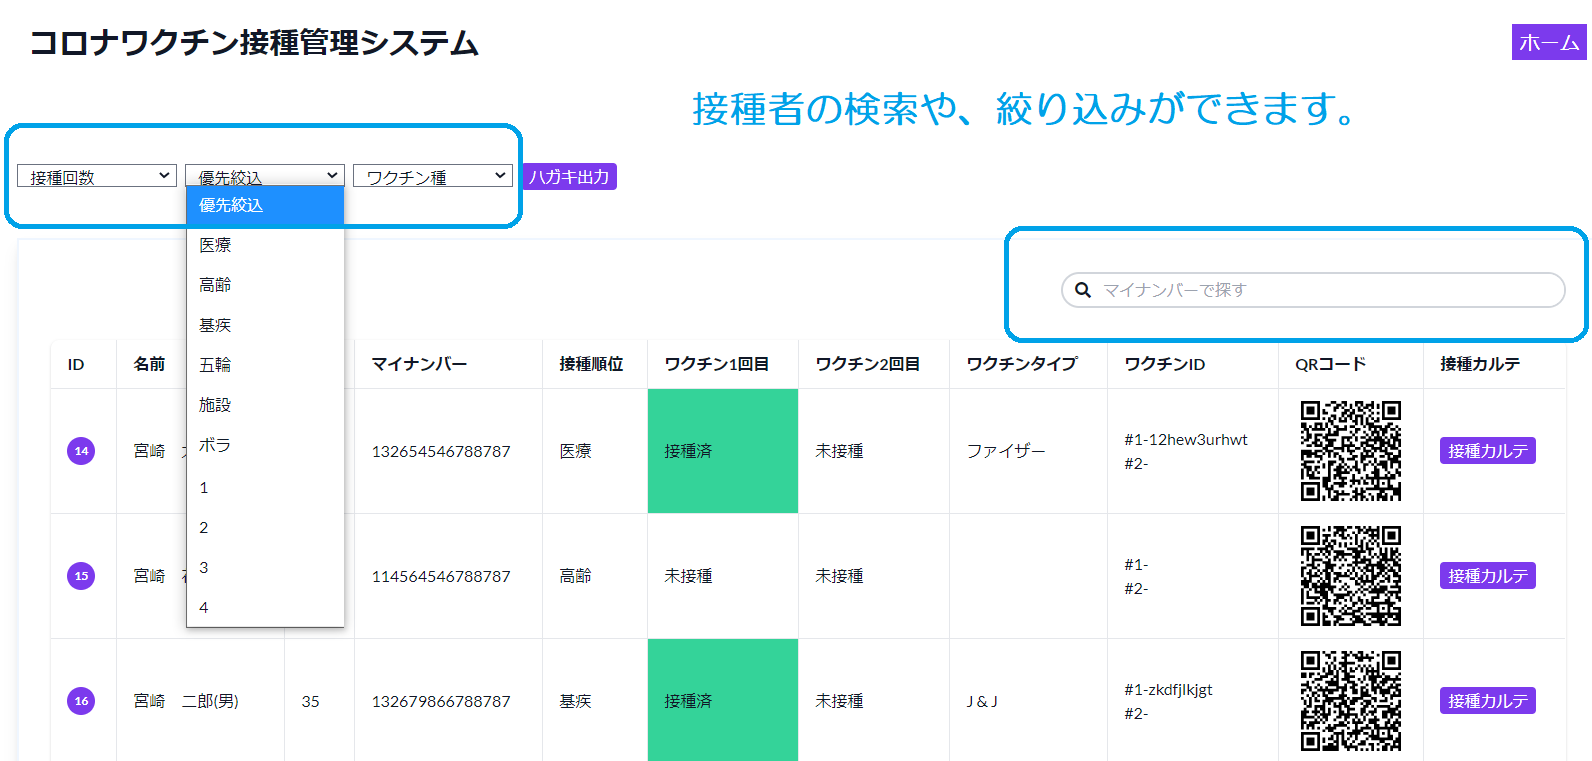Click the #1-12hew3urhwt vaccine ID
1592x761 pixels.
[x=1186, y=439]
